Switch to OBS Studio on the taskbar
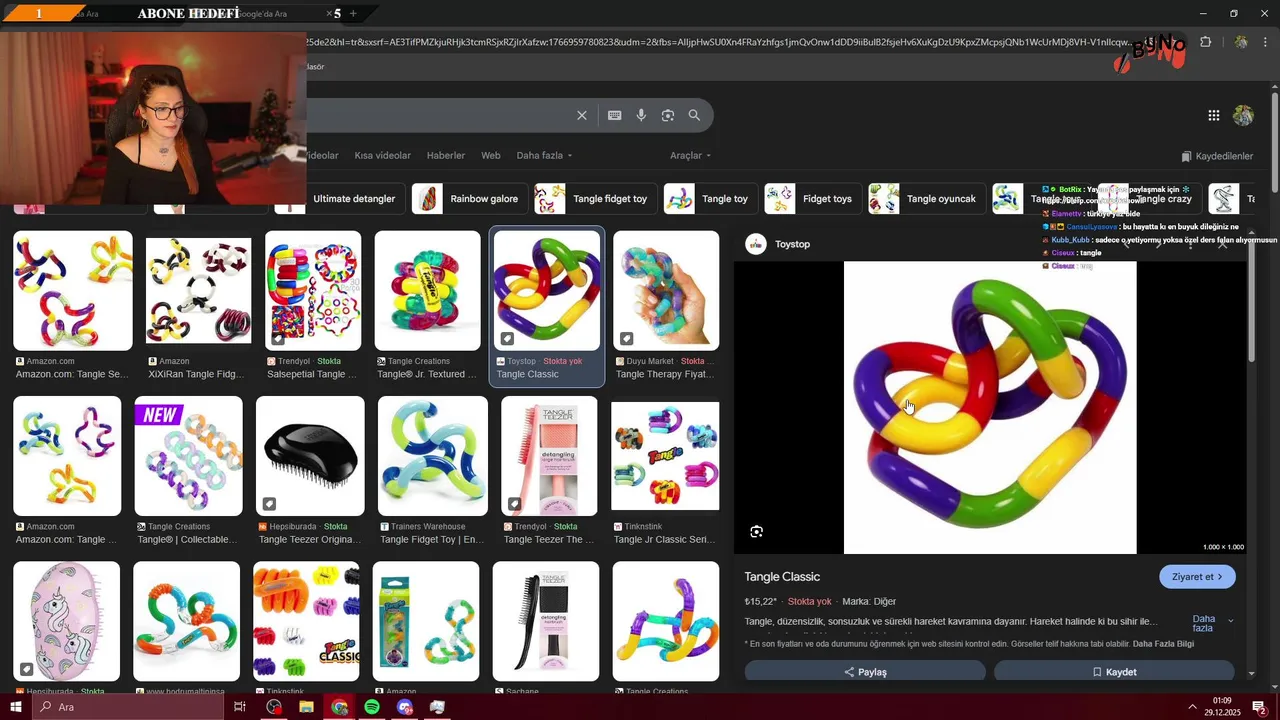This screenshot has height=720, width=1280. [274, 707]
